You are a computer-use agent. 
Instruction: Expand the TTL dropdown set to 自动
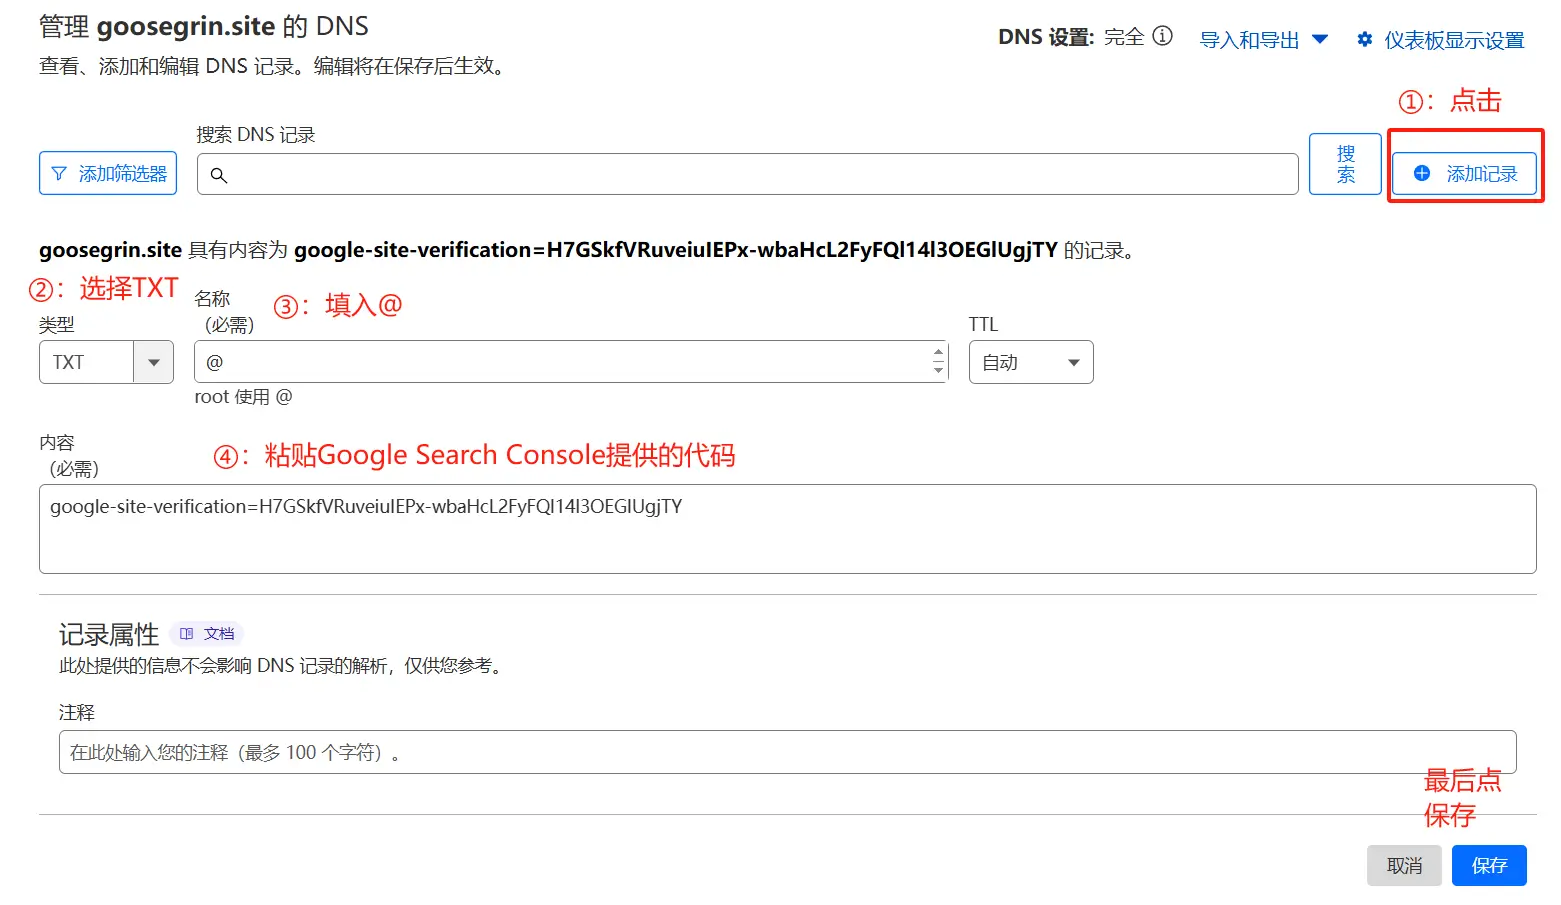pyautogui.click(x=1030, y=362)
